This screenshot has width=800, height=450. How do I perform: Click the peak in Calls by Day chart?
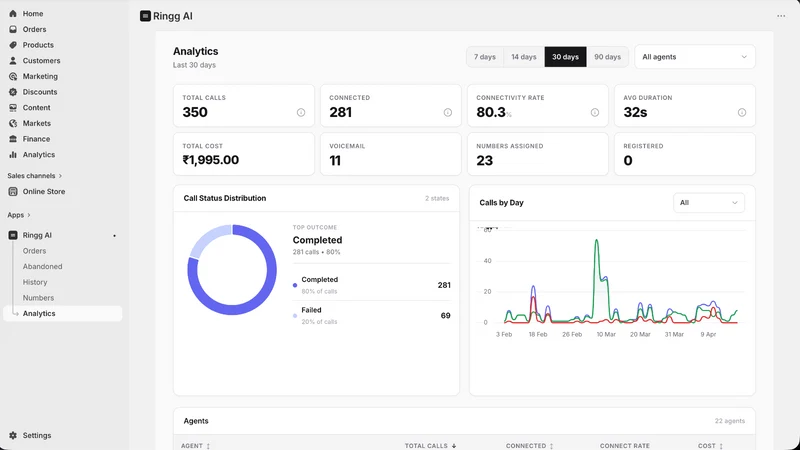pyautogui.click(x=596, y=241)
